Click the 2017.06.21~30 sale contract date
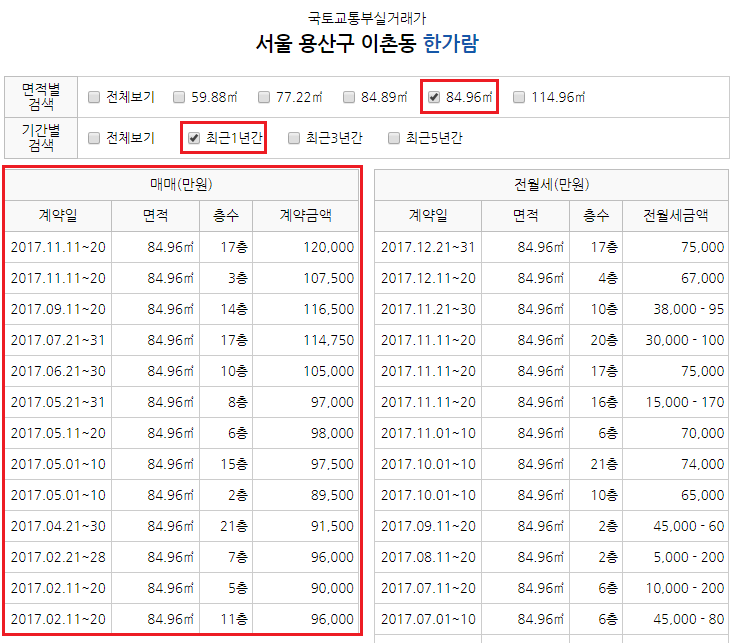 (x=58, y=371)
